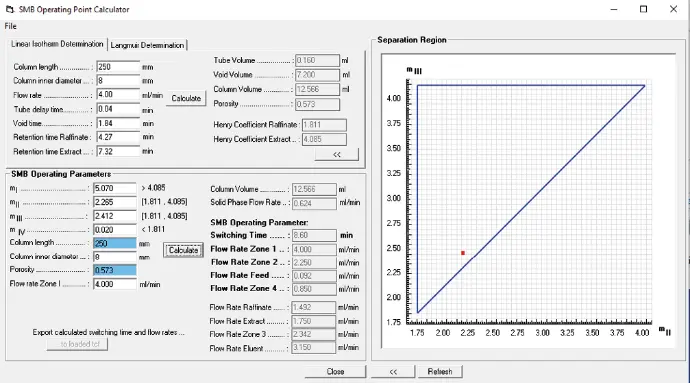Click the SMB Operating Parameters heading

tap(61, 174)
